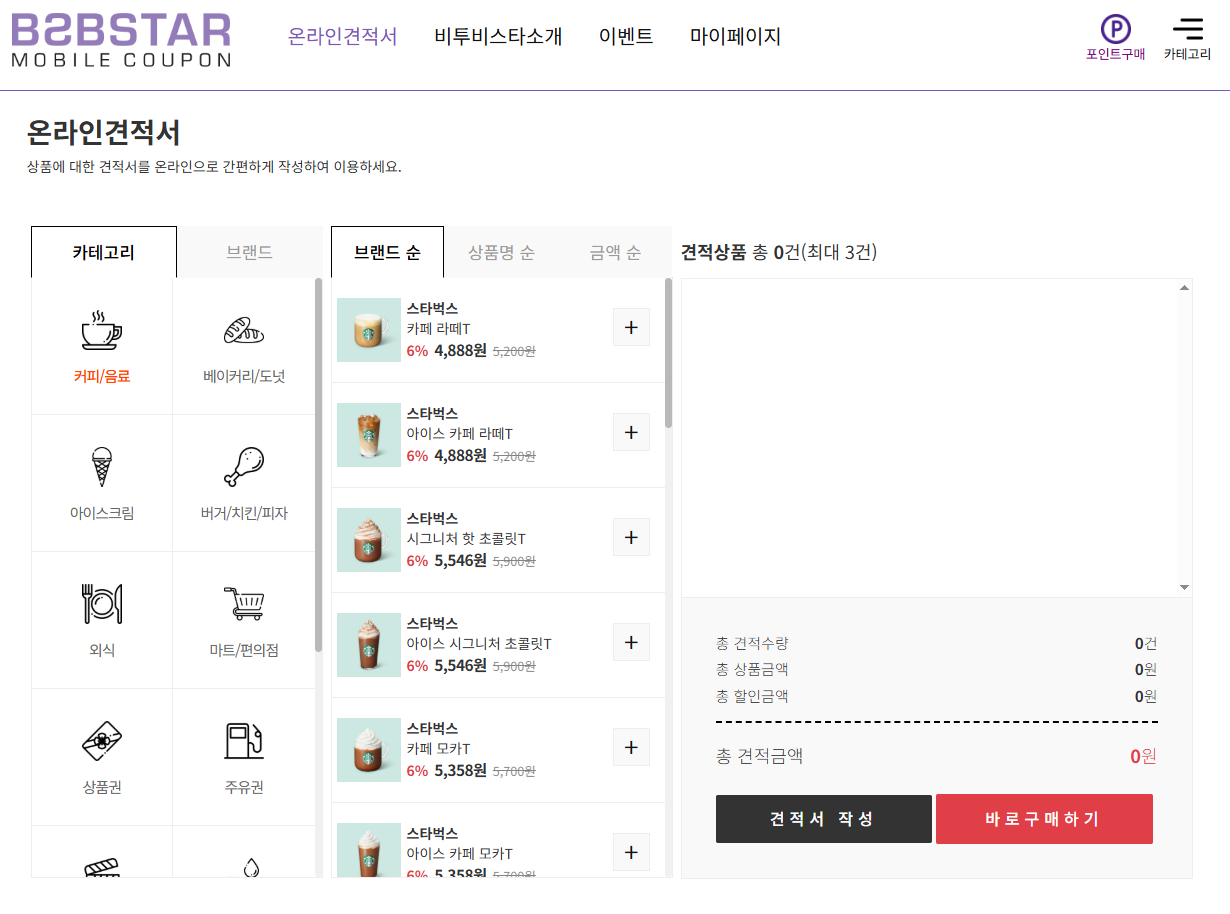The height and width of the screenshot is (914, 1230).
Task: Add 스타벅스 카페 라떼T with plus button
Action: (x=631, y=327)
